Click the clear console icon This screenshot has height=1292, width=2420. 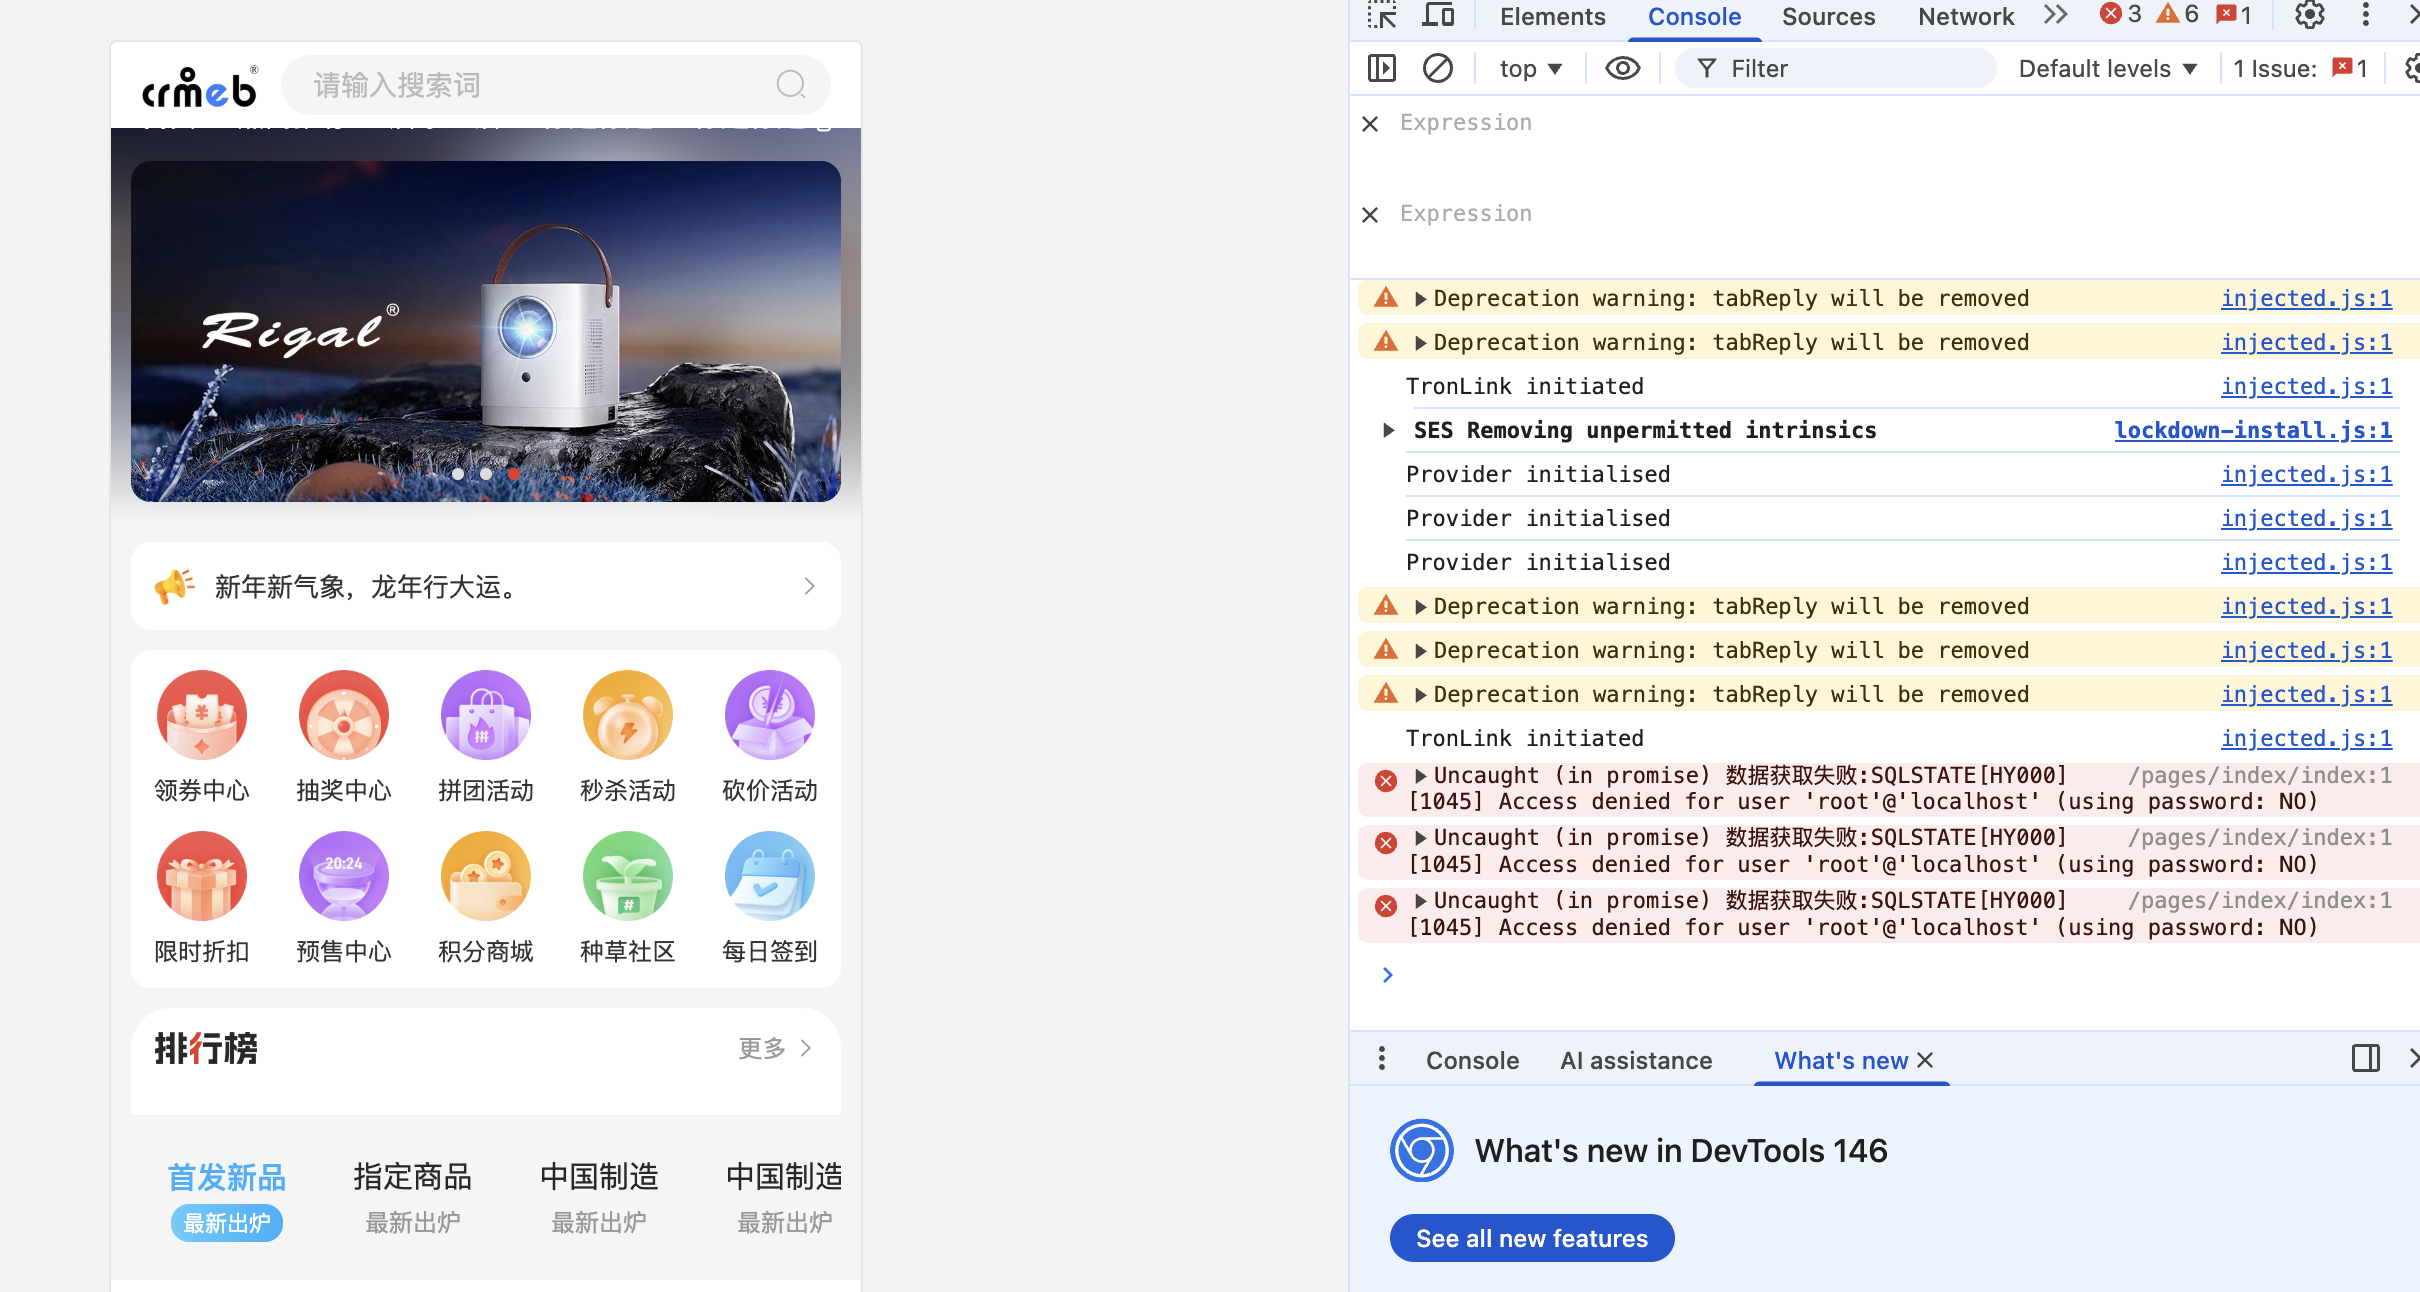(1438, 68)
